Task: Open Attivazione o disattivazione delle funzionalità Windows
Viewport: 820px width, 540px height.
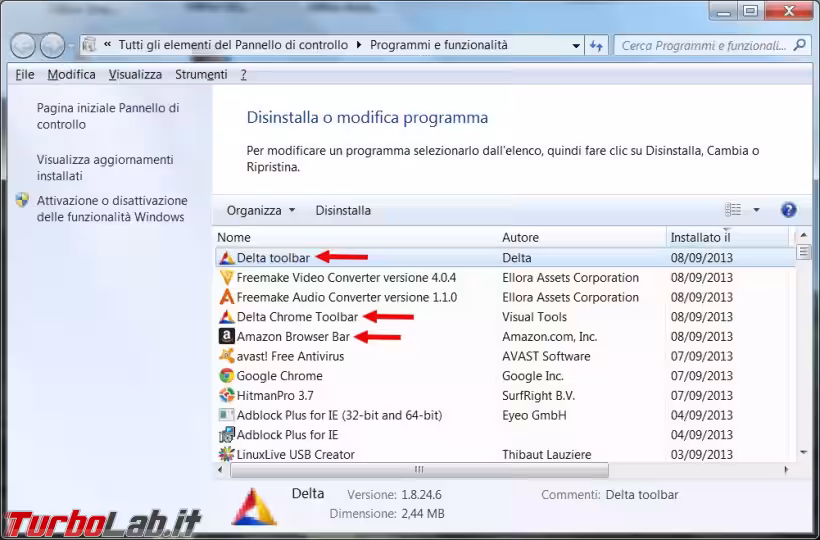Action: coord(112,209)
